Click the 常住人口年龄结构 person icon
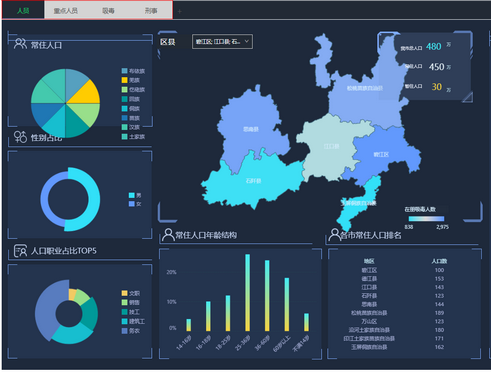This screenshot has height=372, width=491. (168, 235)
